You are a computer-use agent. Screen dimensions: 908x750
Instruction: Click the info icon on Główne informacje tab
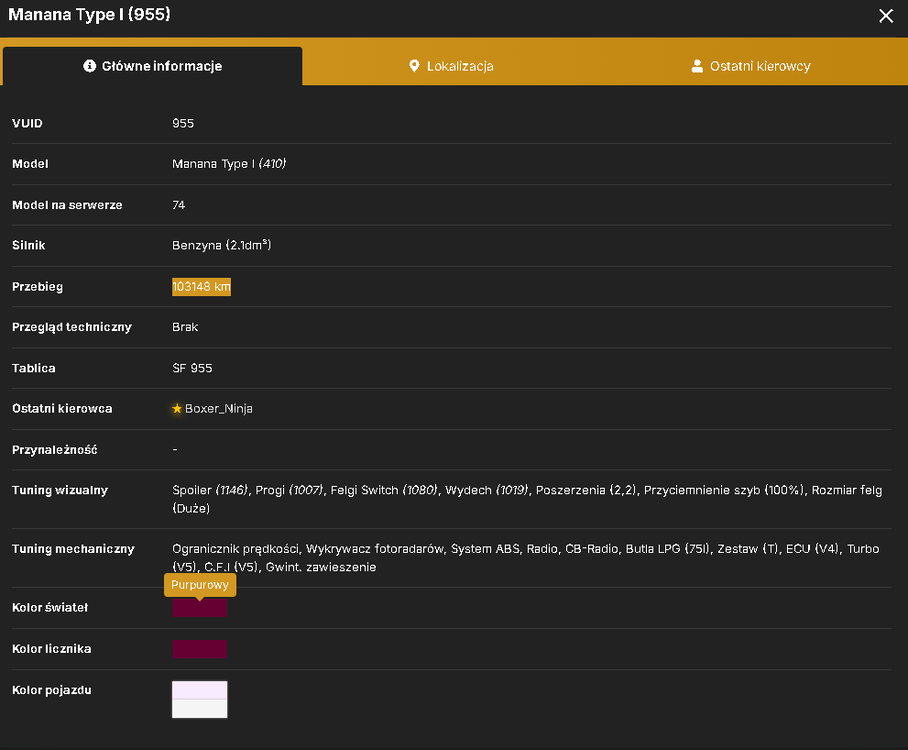pos(89,66)
